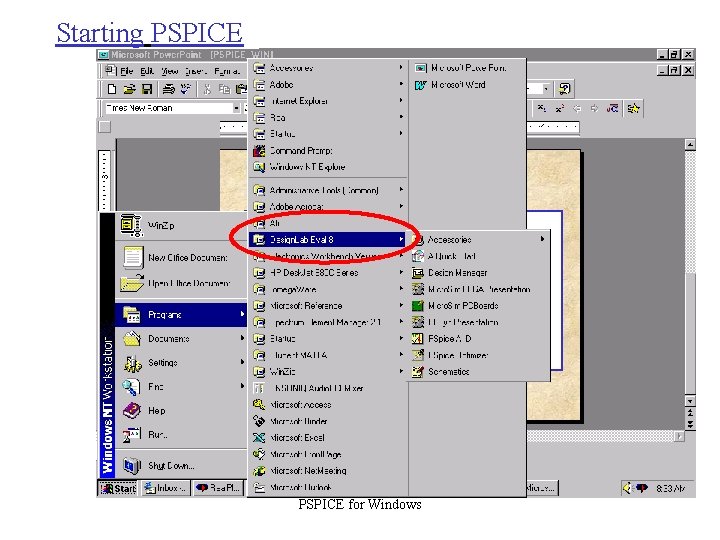
Task: Choose Shut Down in the Start menu
Action: pyautogui.click(x=181, y=466)
